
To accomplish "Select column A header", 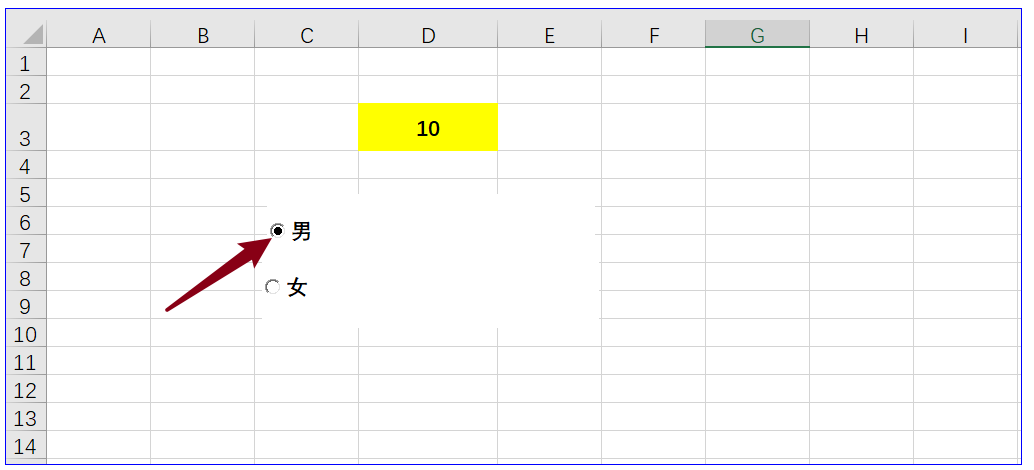I will [x=99, y=34].
